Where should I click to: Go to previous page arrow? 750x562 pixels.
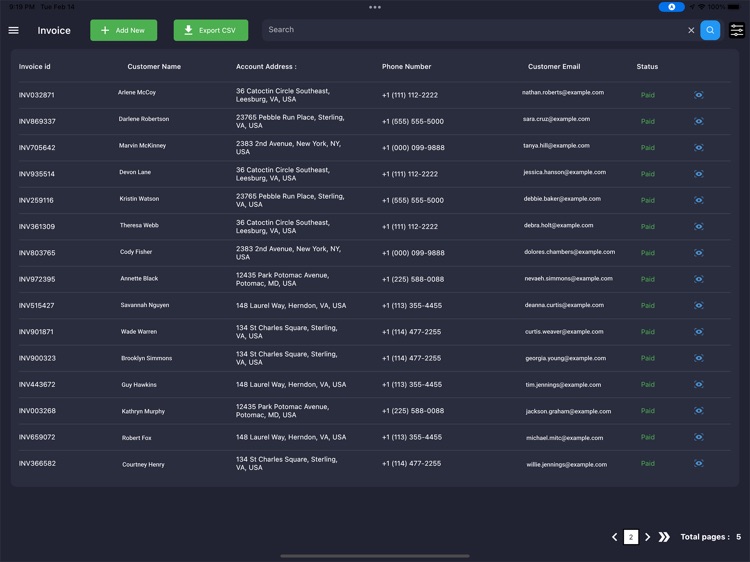click(x=615, y=537)
